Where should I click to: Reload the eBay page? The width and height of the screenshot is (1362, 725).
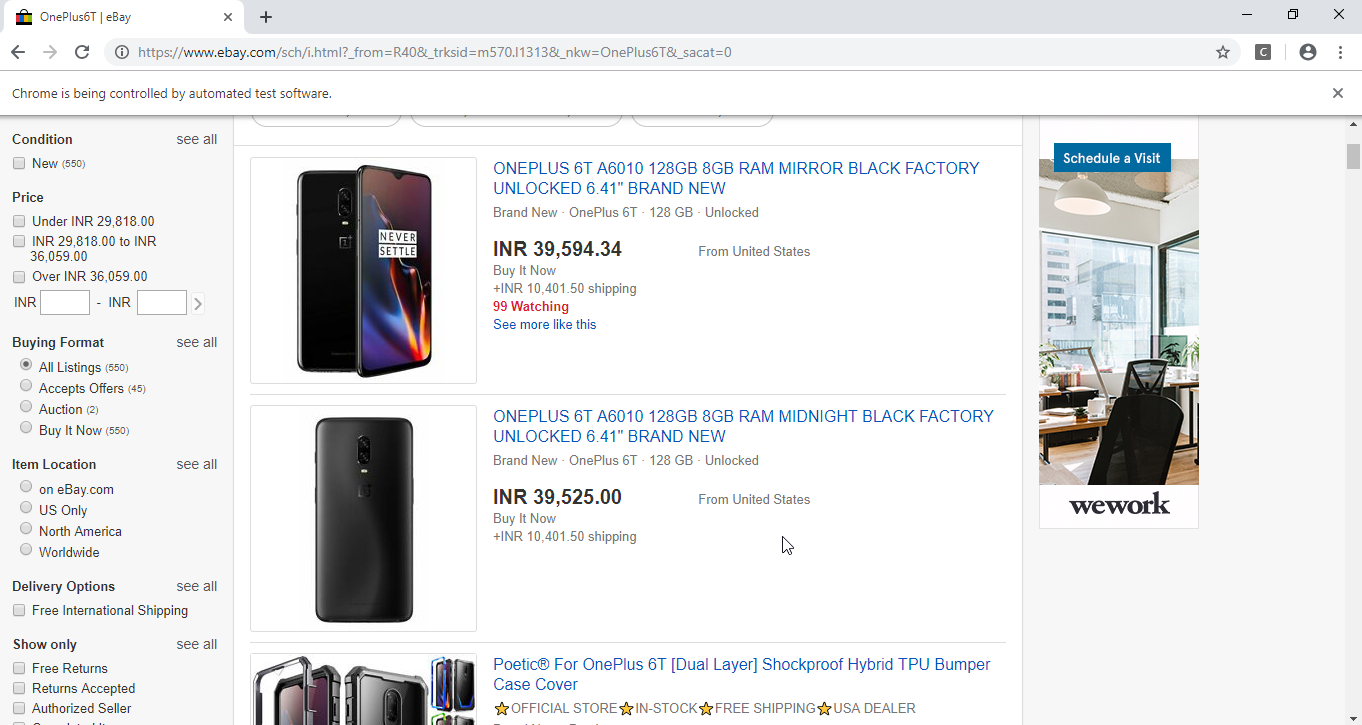coord(82,52)
